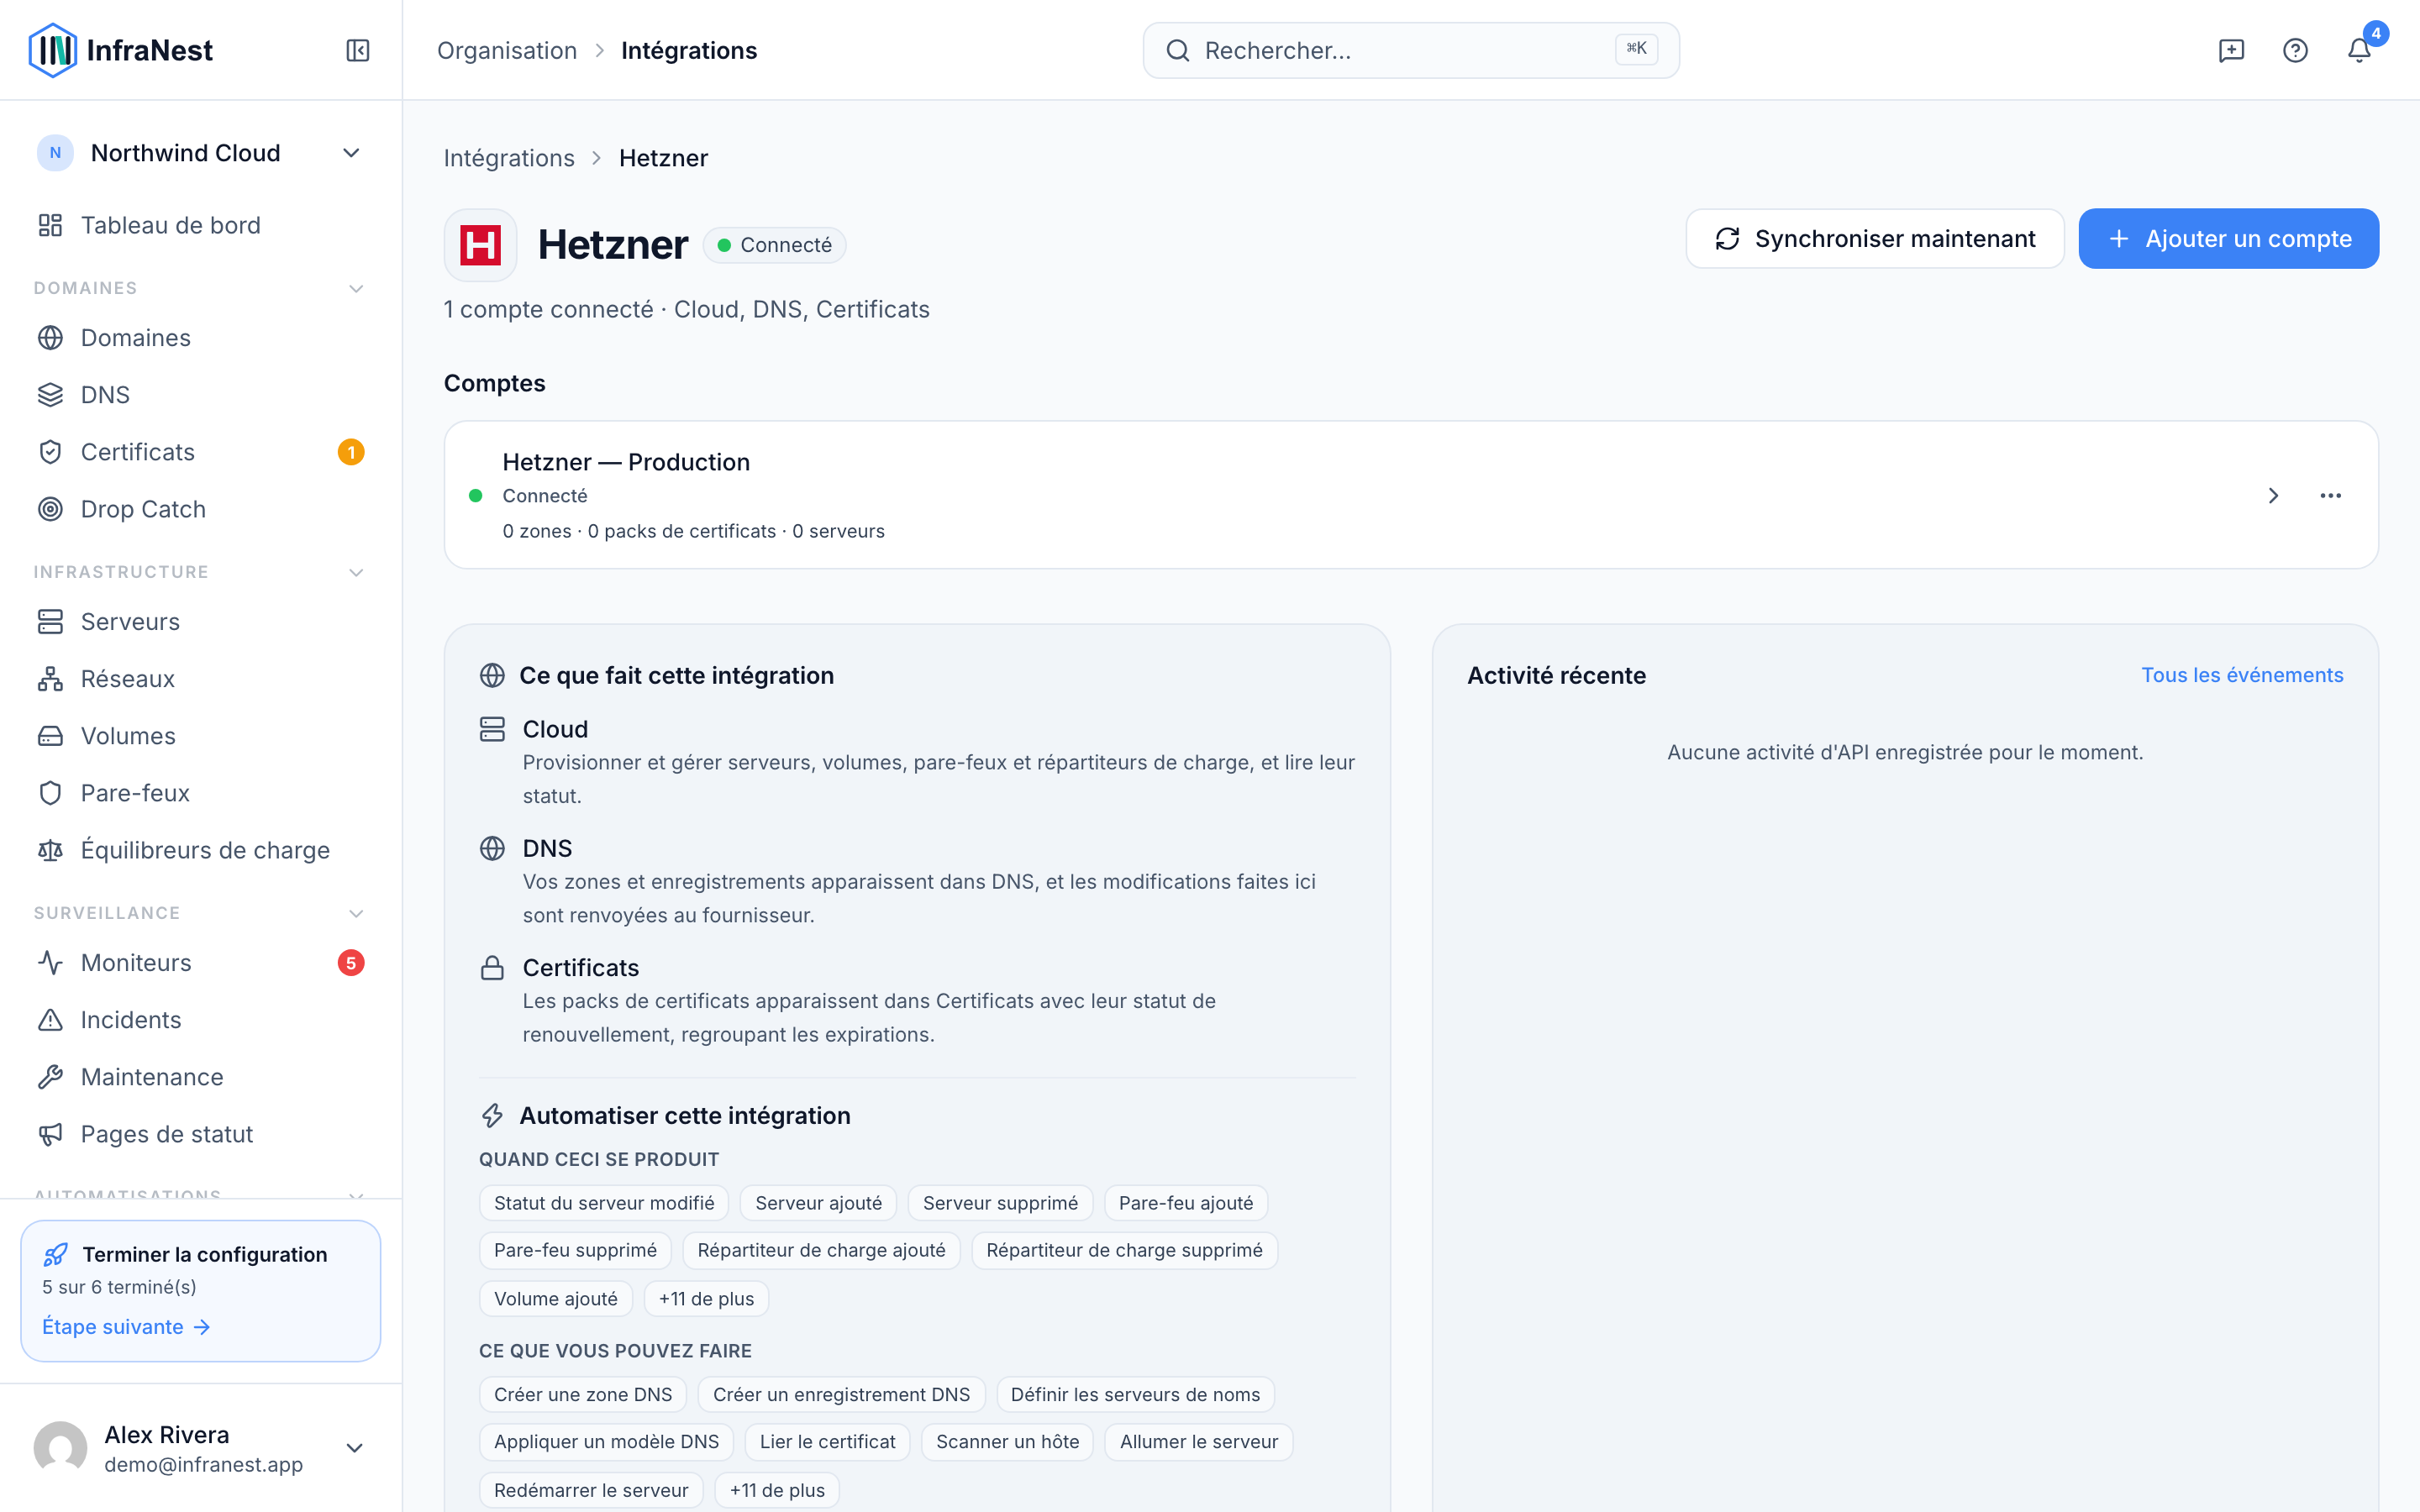The width and height of the screenshot is (2420, 1512).
Task: Follow the Étape suivante link
Action: 126,1327
